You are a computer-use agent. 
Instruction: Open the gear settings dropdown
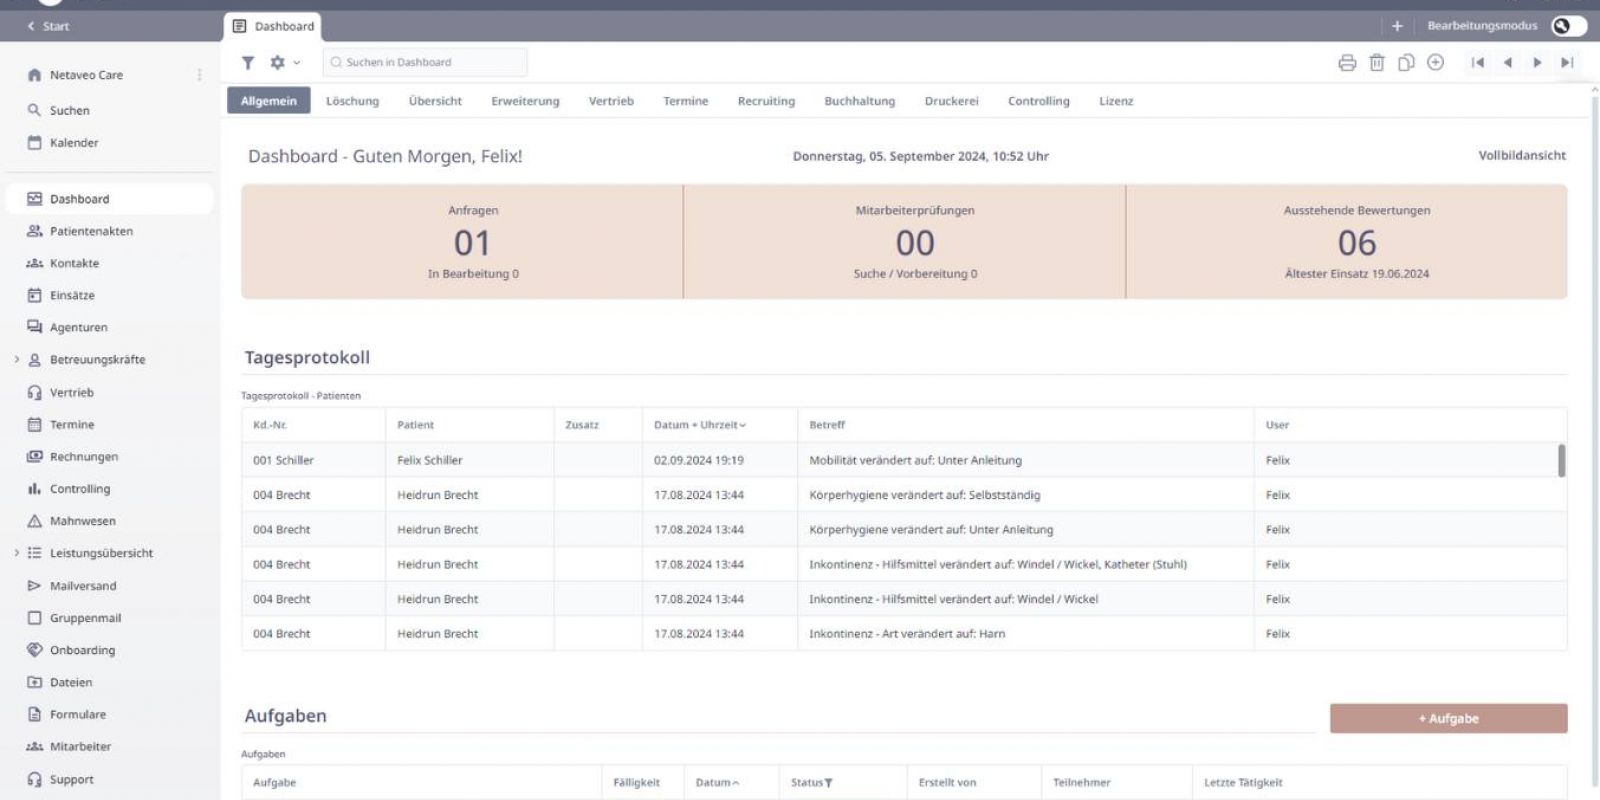point(284,62)
